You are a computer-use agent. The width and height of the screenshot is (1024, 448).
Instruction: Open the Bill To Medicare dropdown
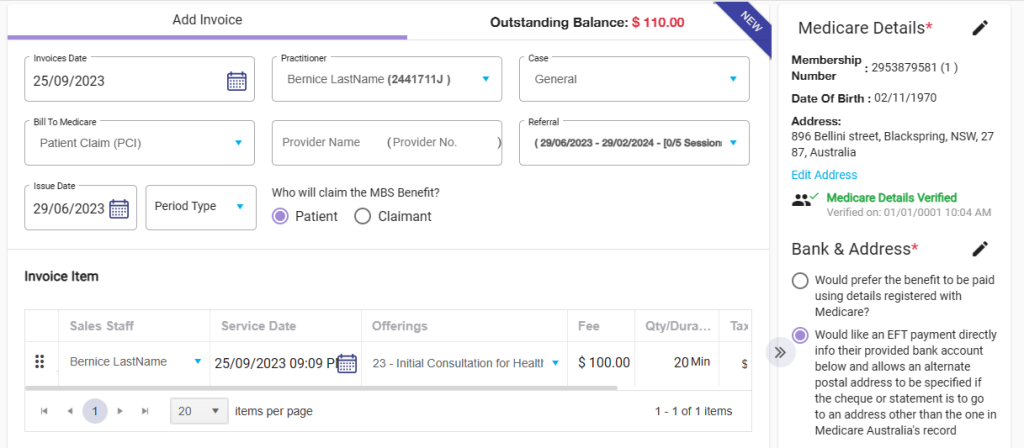coord(238,143)
